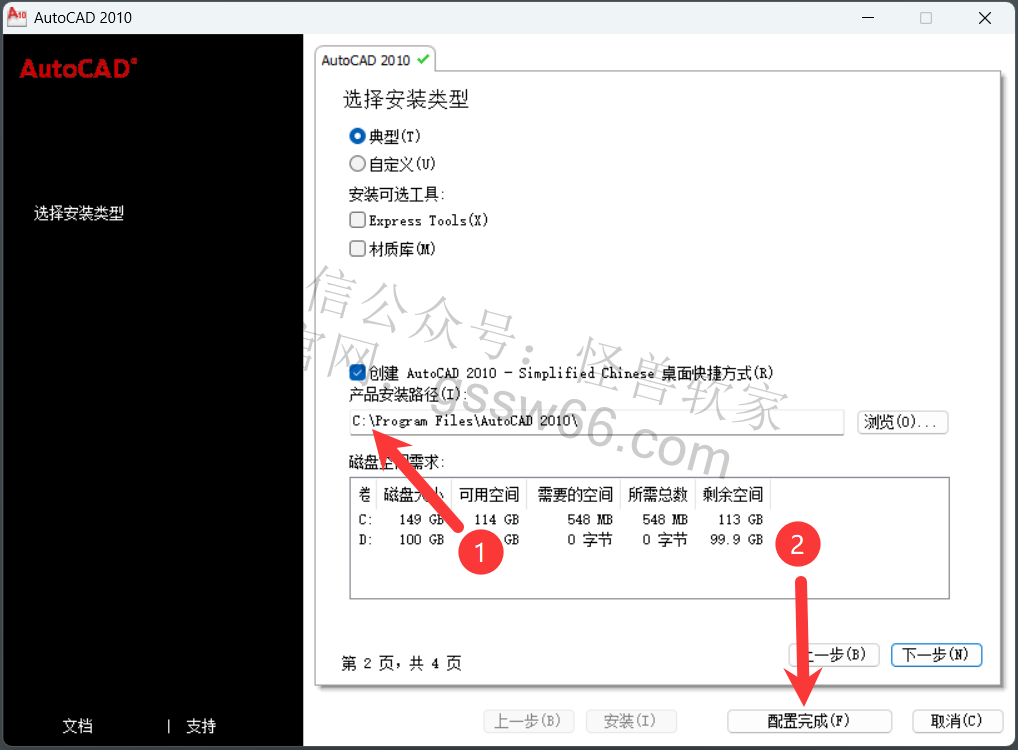Image resolution: width=1018 pixels, height=750 pixels.
Task: Click the AutoCAD icon in the title bar
Action: coord(16,18)
